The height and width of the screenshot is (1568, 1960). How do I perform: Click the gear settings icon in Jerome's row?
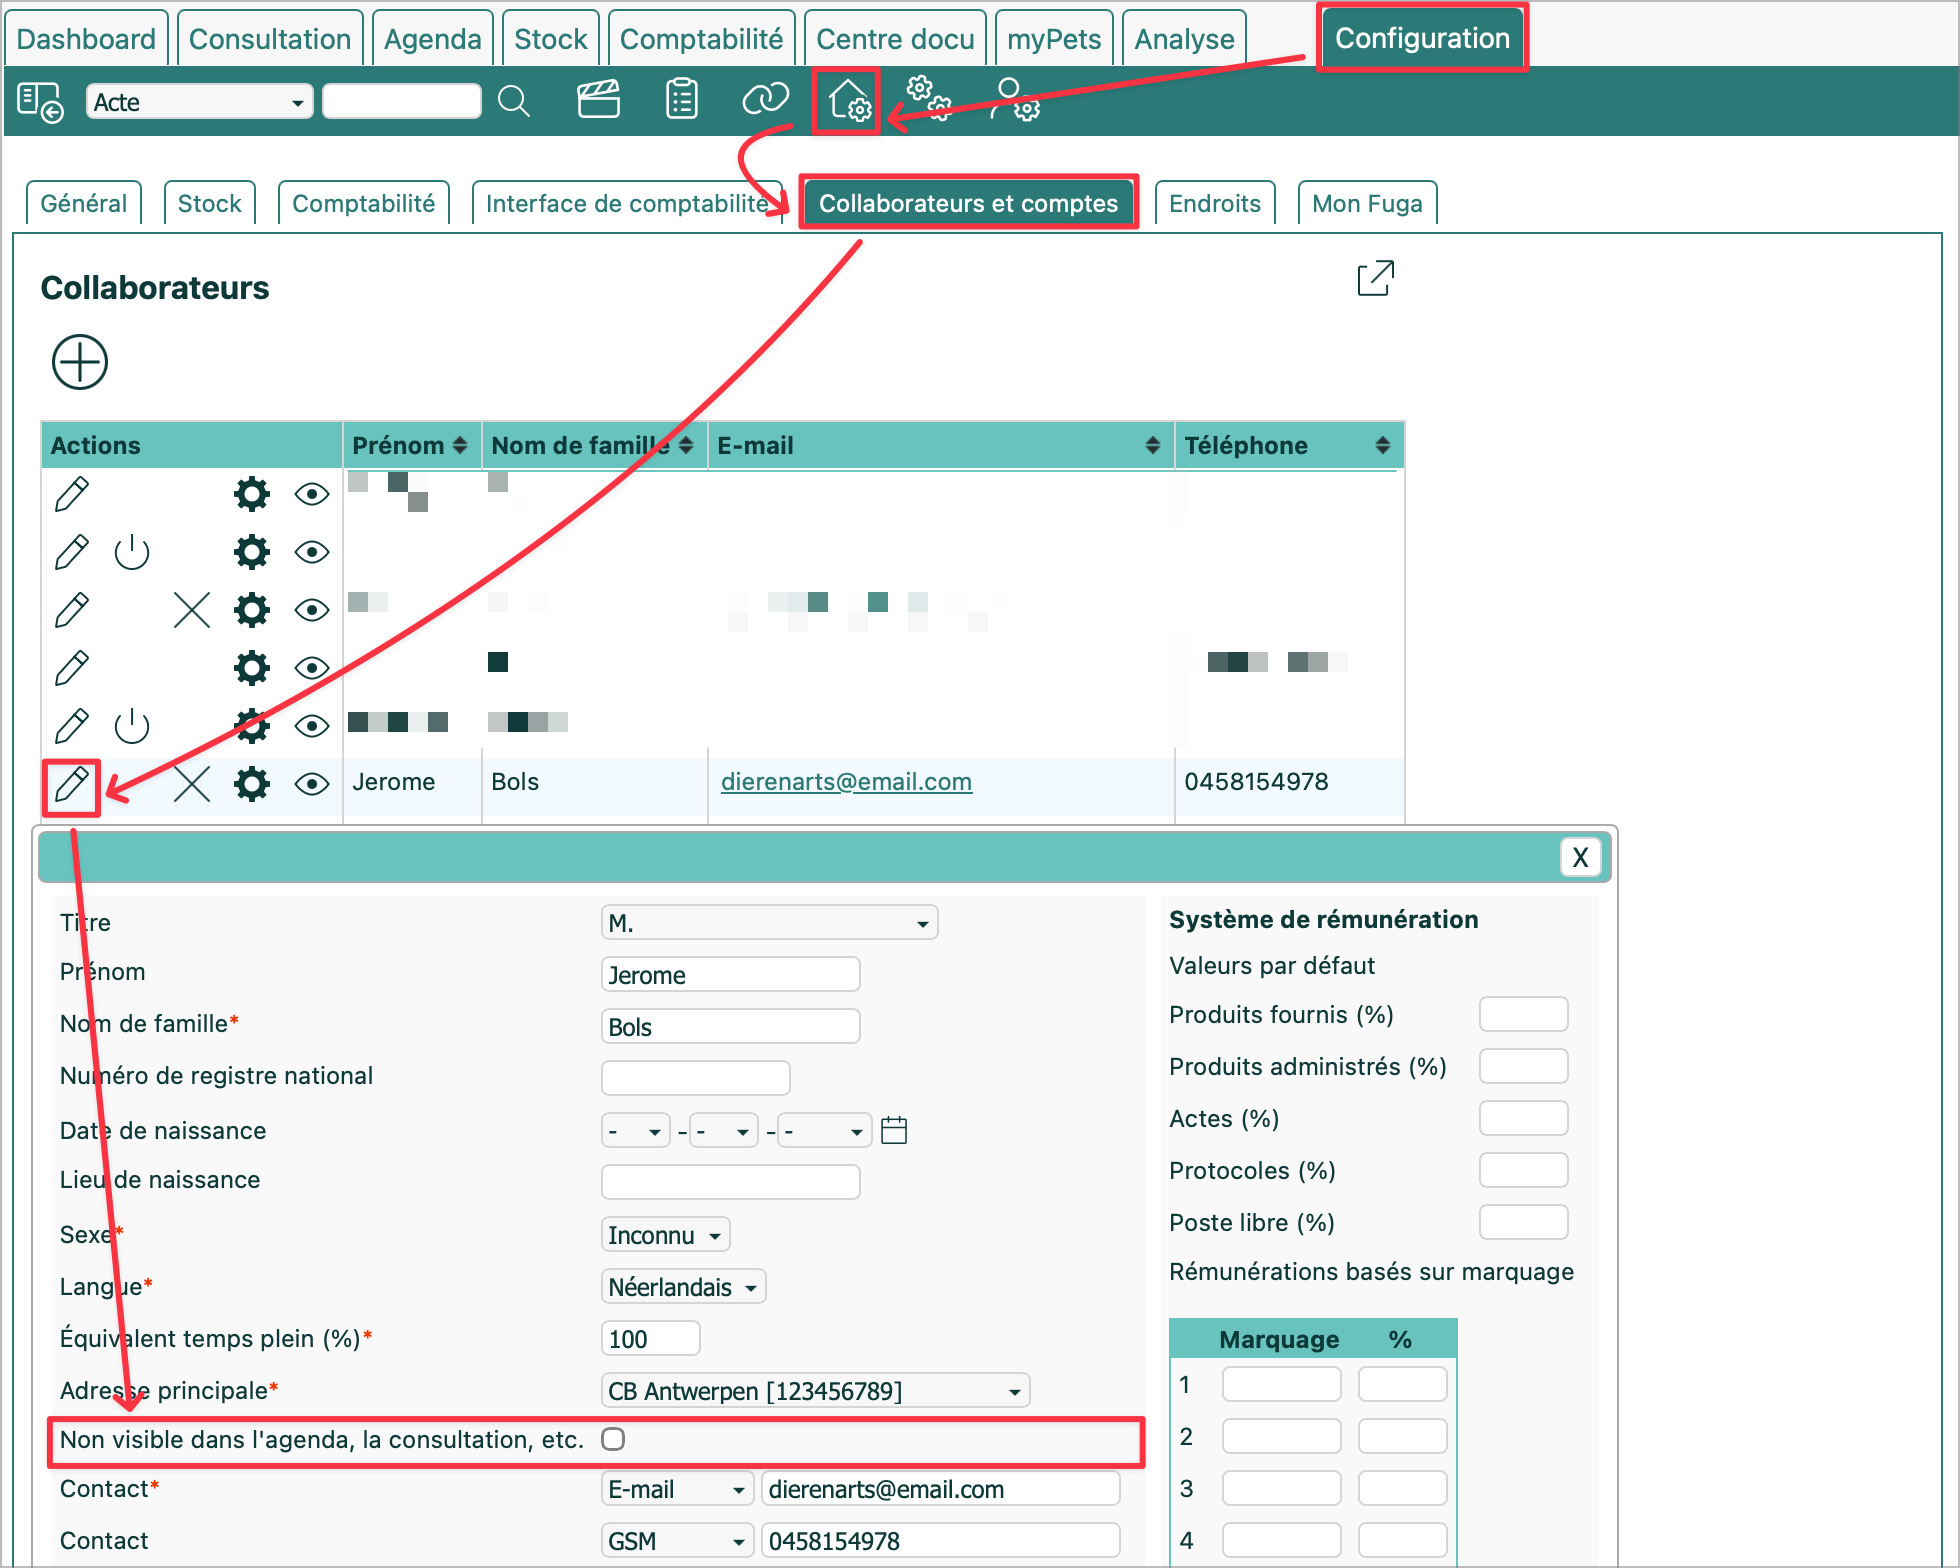[x=252, y=785]
